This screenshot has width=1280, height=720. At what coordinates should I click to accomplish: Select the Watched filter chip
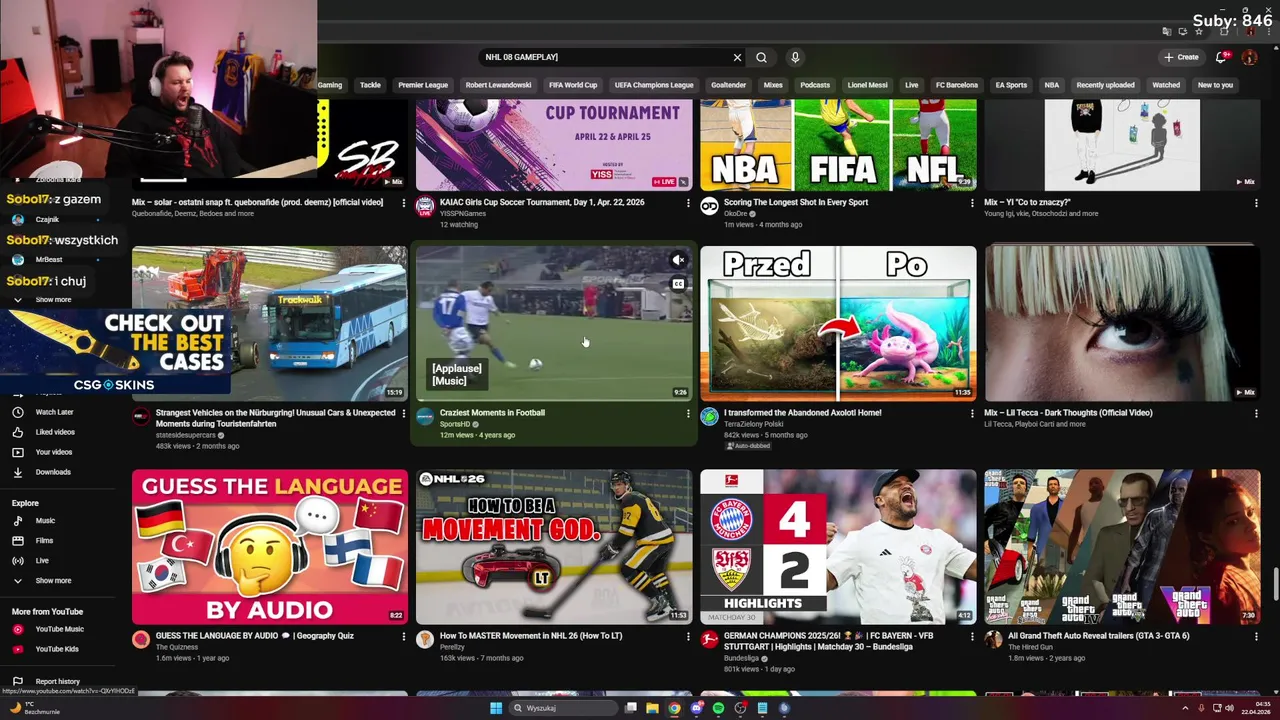click(1166, 85)
